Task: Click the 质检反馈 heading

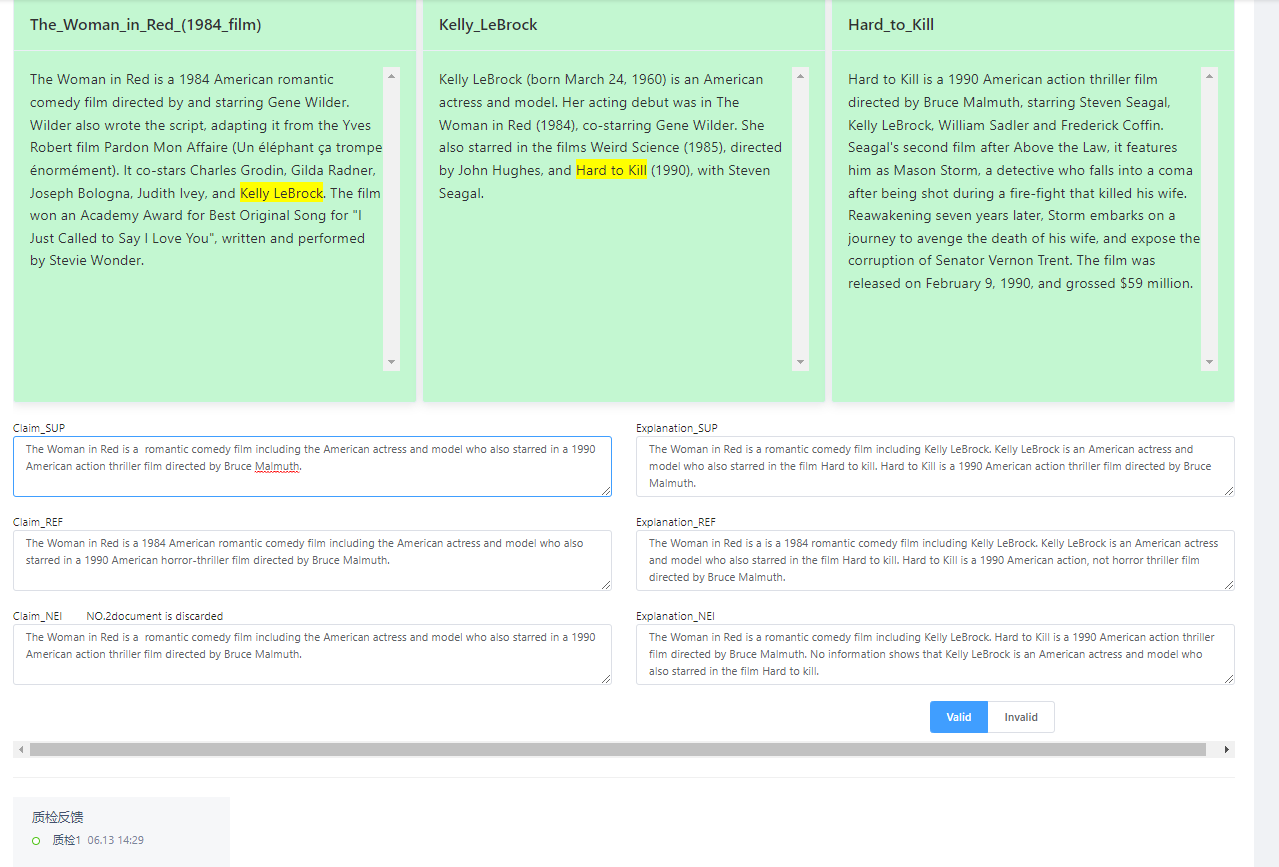Action: [x=57, y=817]
